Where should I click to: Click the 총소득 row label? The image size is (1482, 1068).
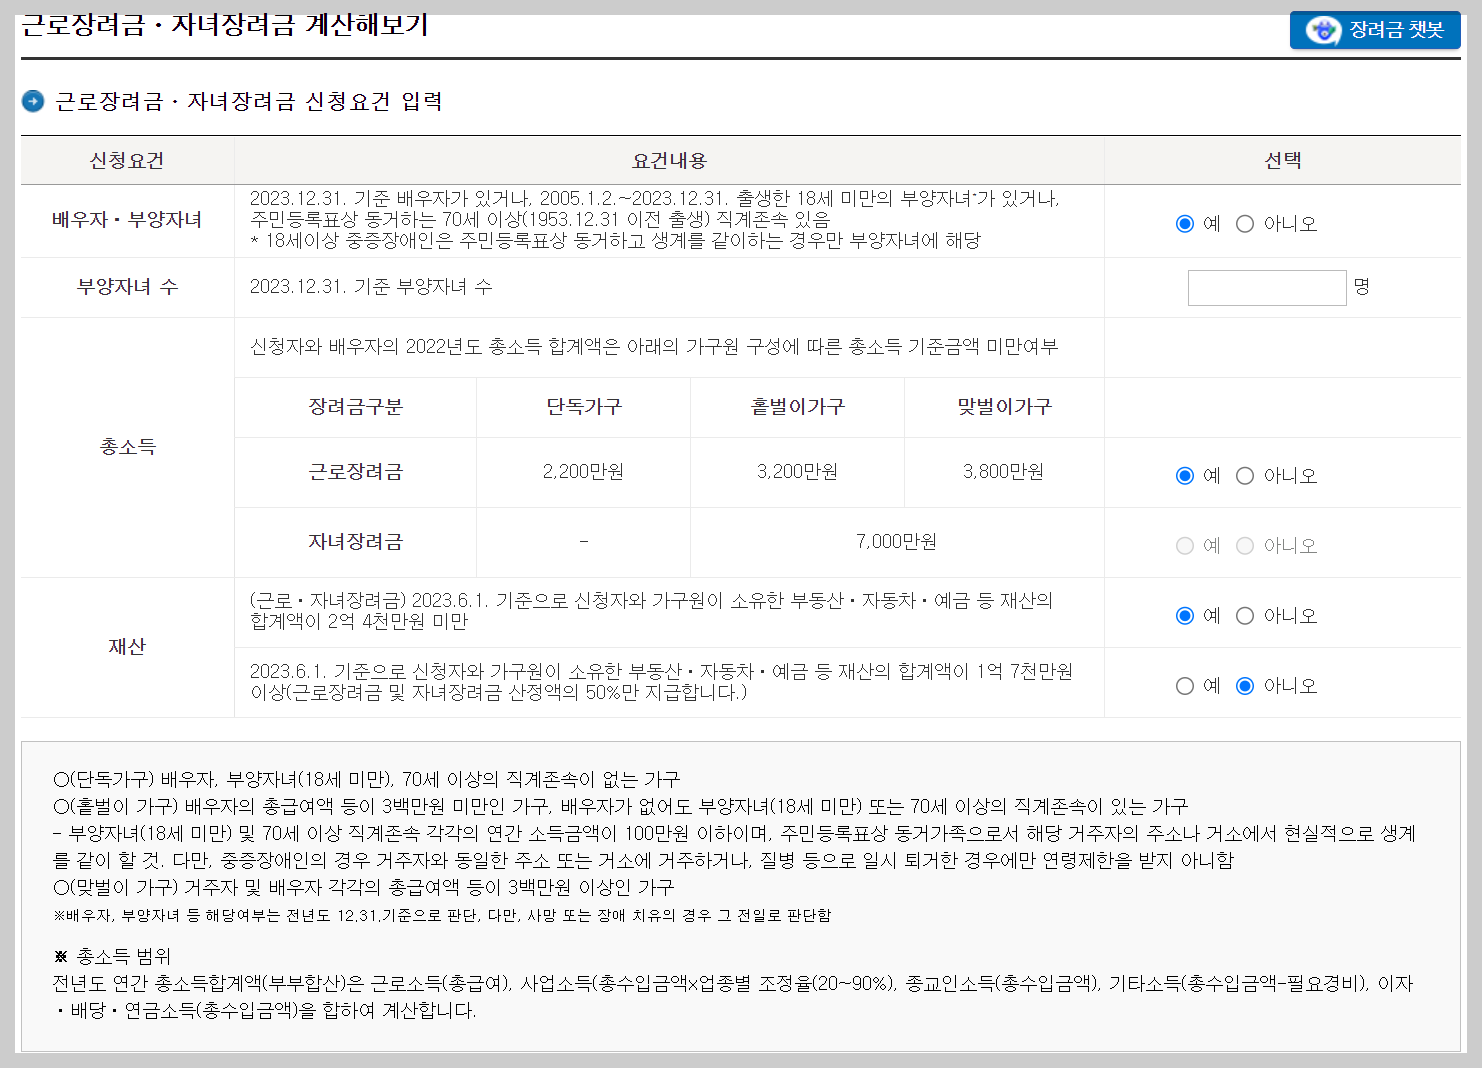(128, 447)
